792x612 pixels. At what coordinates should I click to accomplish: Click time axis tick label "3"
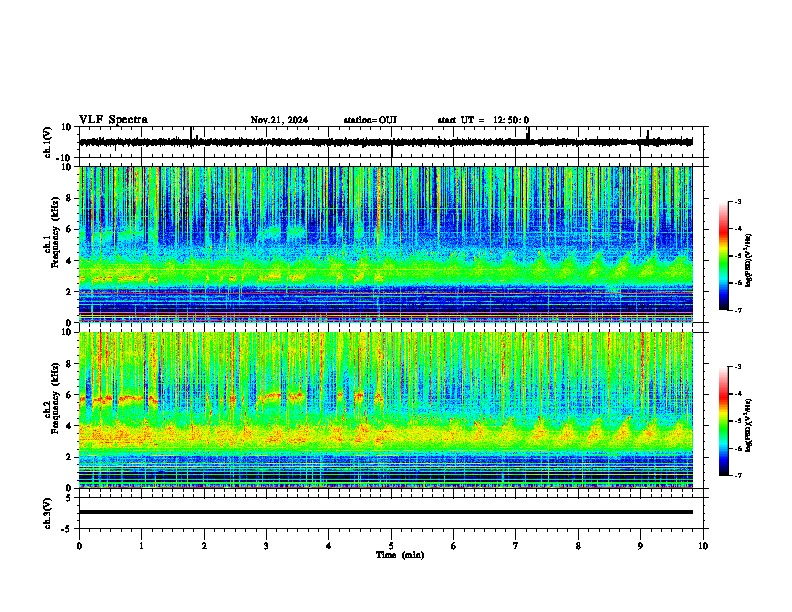(266, 546)
